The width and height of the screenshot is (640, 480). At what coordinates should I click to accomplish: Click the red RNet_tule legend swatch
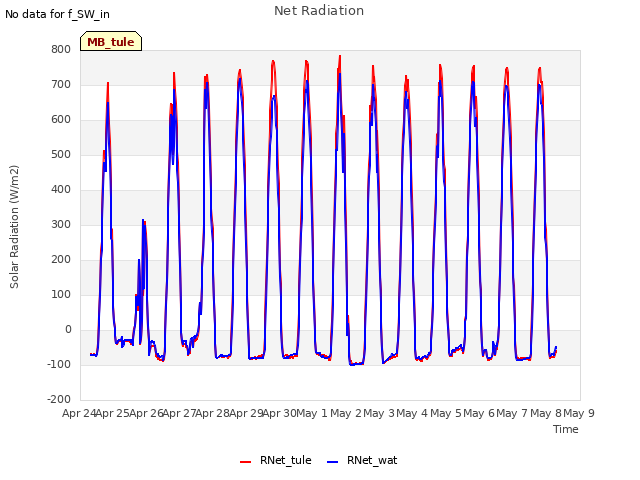(245, 462)
